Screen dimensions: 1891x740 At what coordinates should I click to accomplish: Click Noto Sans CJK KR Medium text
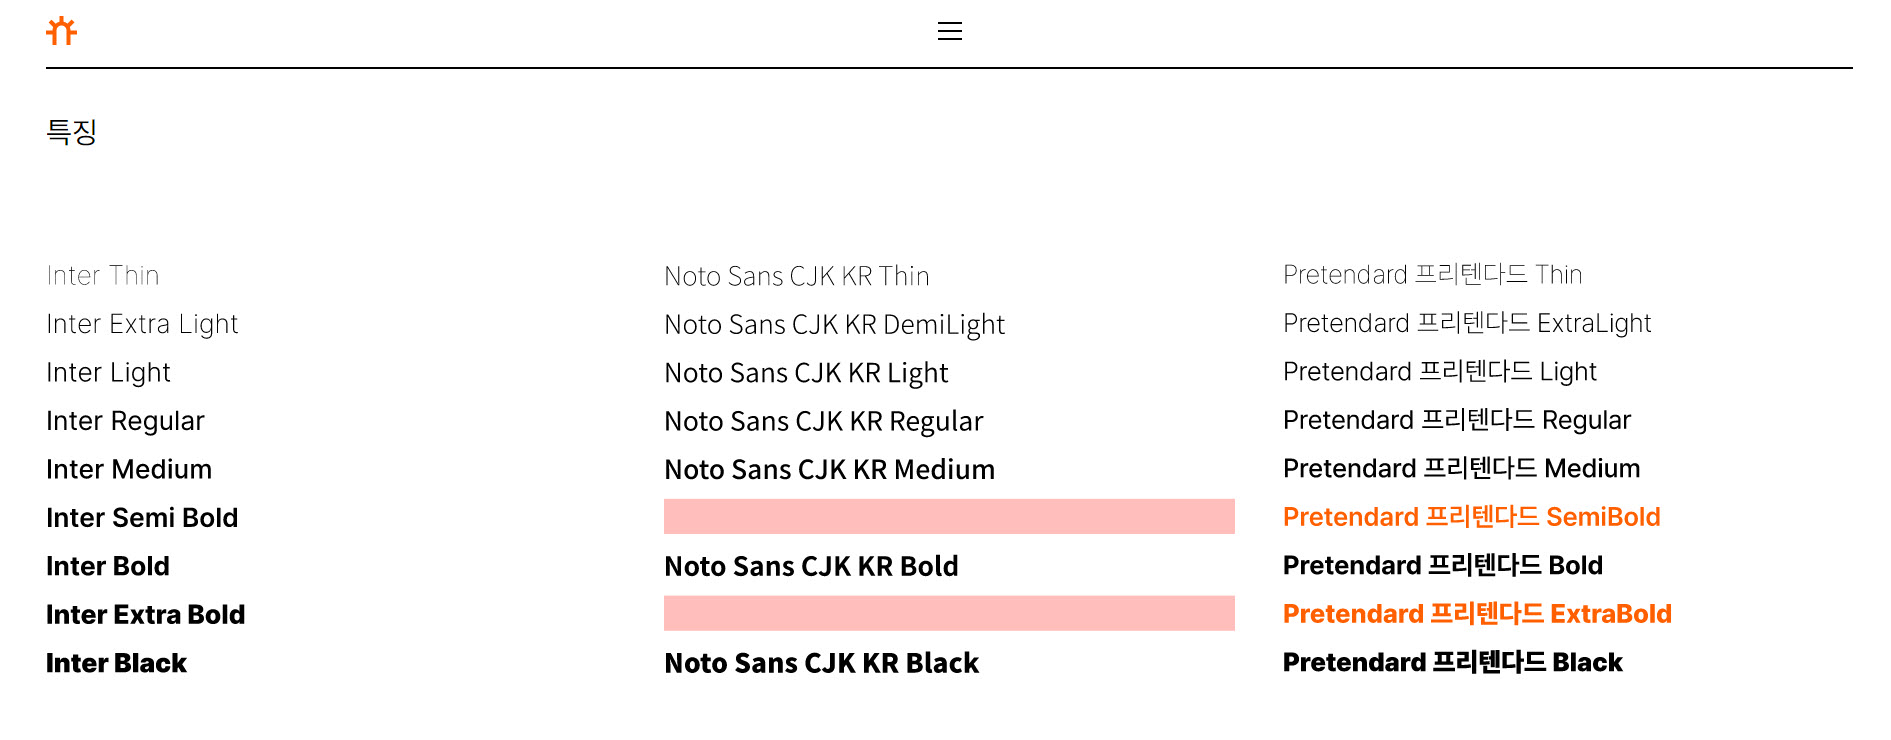(829, 470)
